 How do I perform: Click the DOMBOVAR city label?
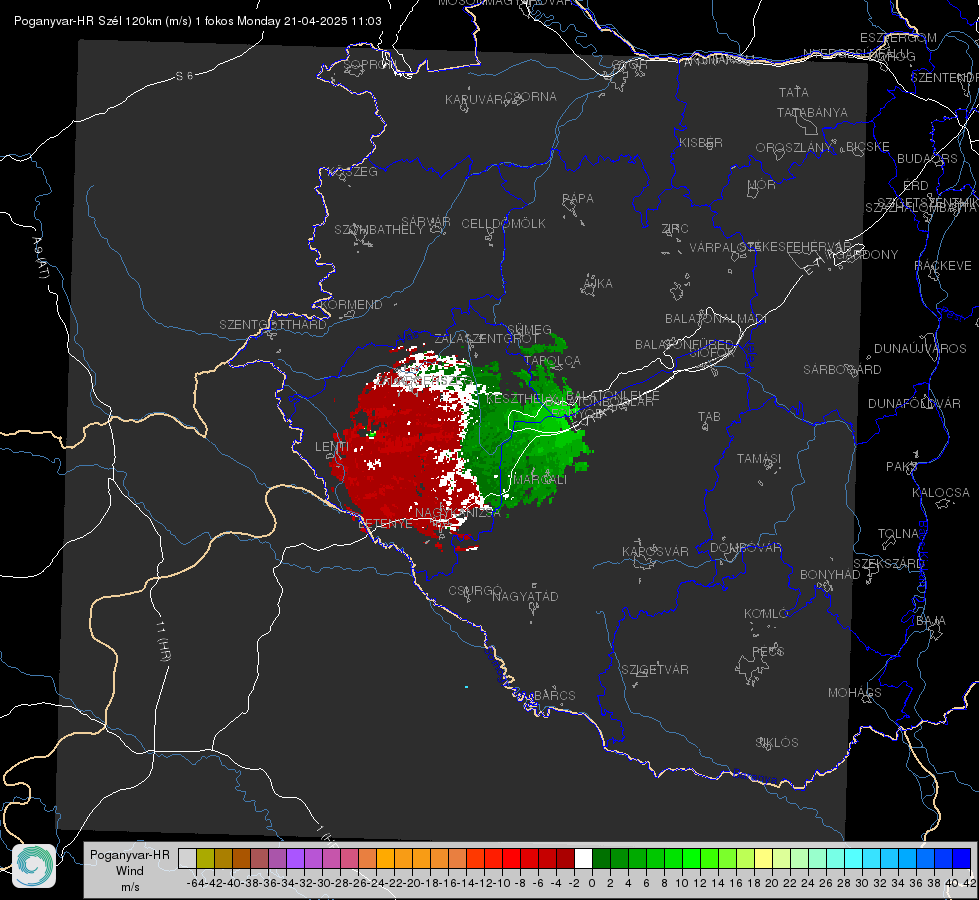coord(745,548)
